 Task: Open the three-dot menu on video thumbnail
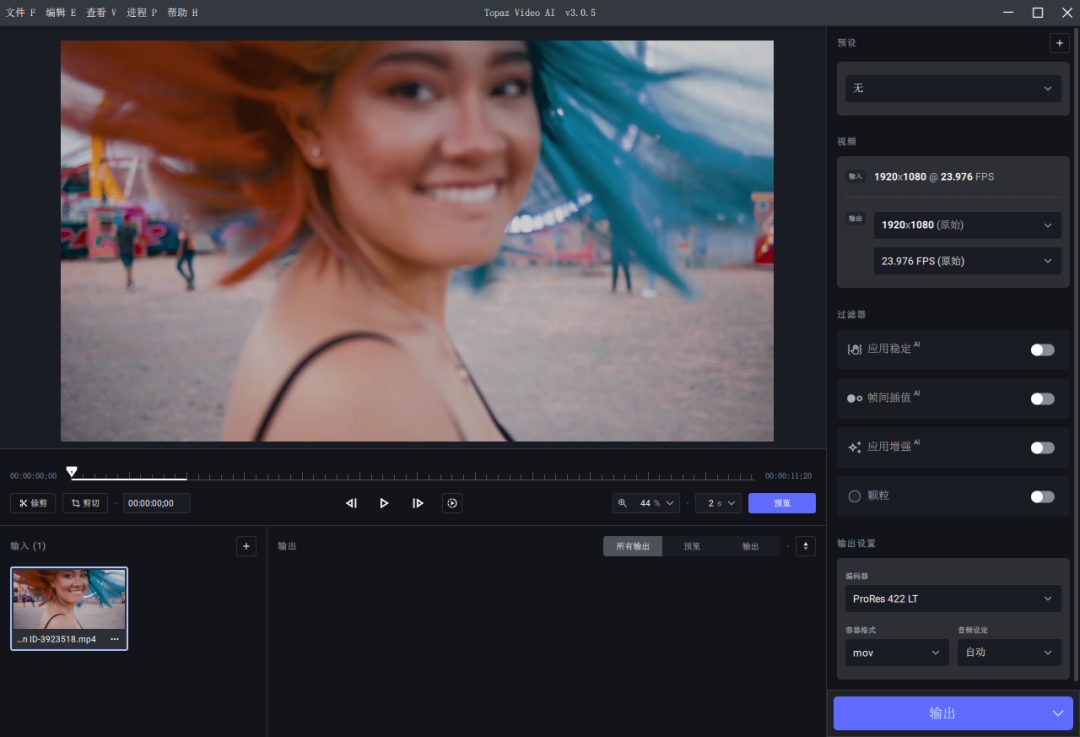pos(115,639)
